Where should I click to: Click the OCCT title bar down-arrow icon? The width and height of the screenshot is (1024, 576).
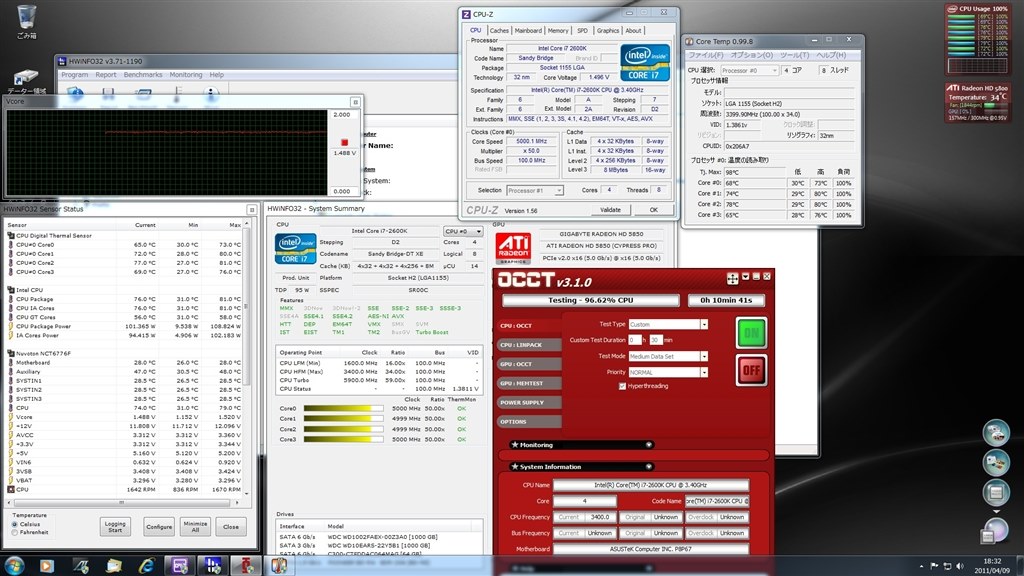[745, 277]
